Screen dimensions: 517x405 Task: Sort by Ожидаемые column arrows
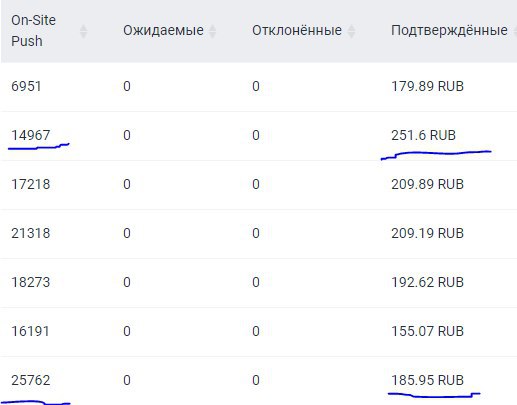[212, 31]
